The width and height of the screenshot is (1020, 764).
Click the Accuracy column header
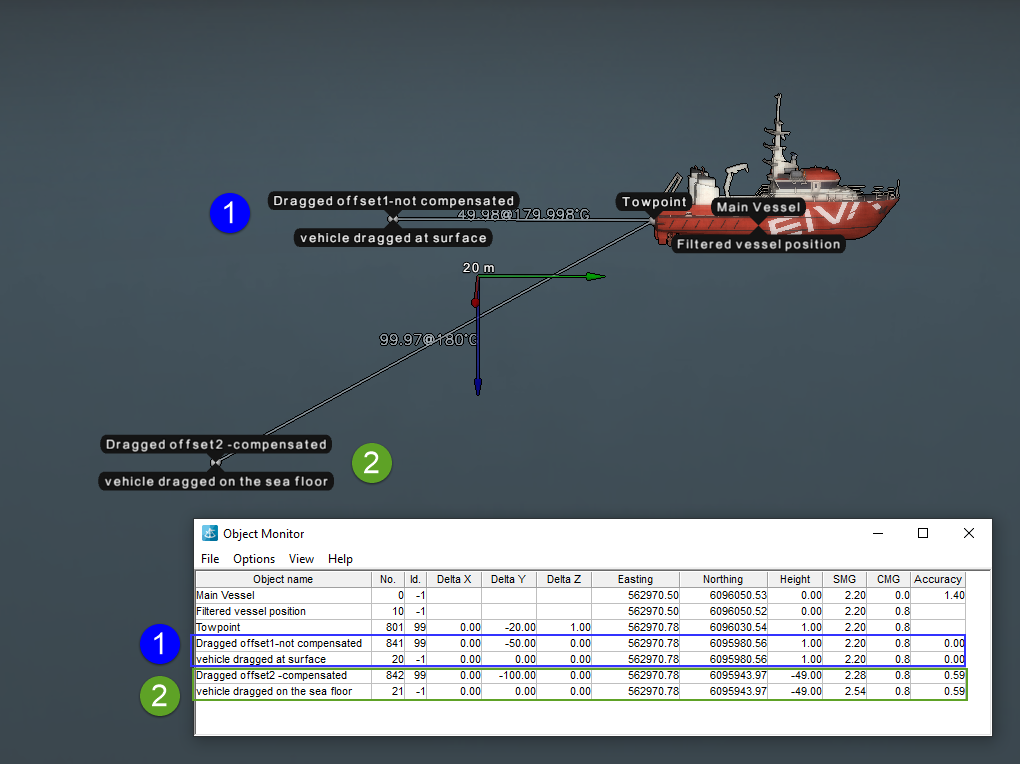coord(937,579)
